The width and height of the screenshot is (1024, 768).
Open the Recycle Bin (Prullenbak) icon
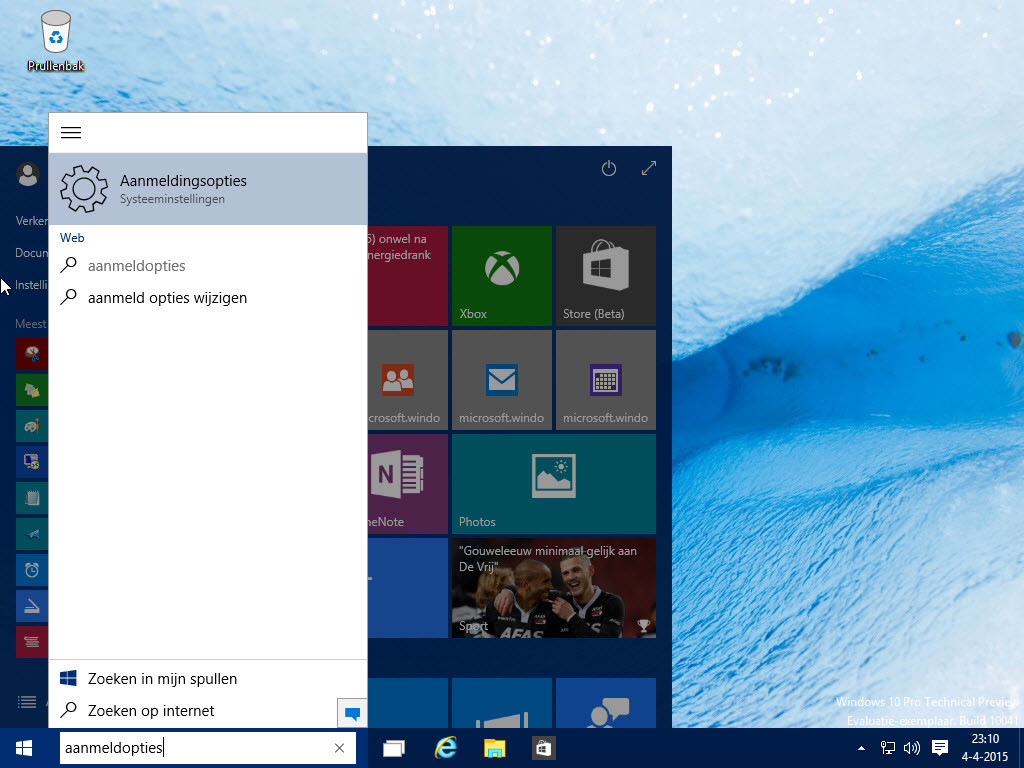[x=56, y=40]
